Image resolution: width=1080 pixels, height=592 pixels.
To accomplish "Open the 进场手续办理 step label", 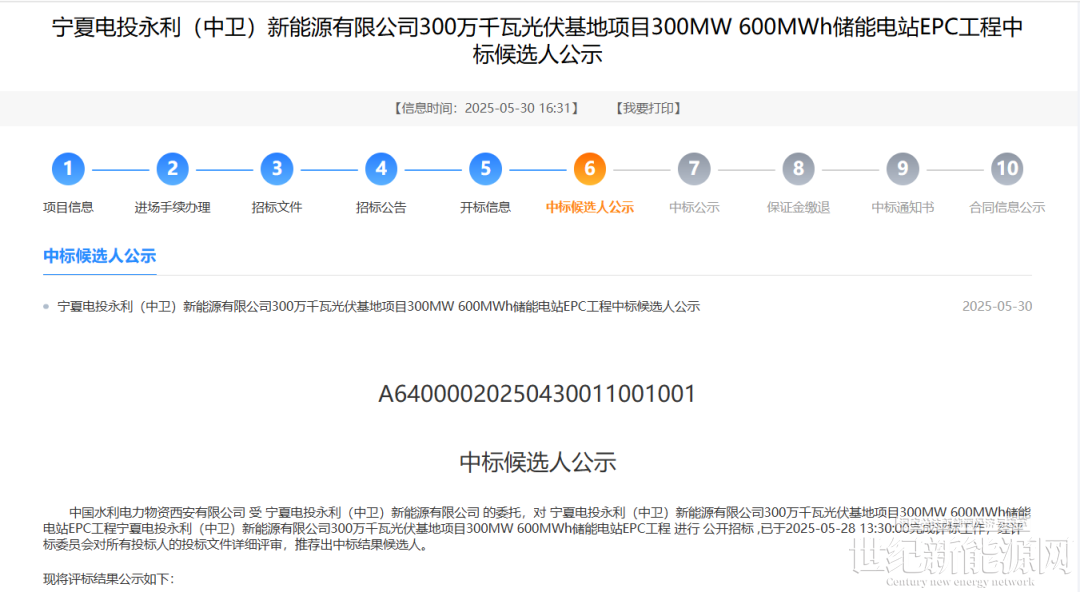I will click(172, 207).
